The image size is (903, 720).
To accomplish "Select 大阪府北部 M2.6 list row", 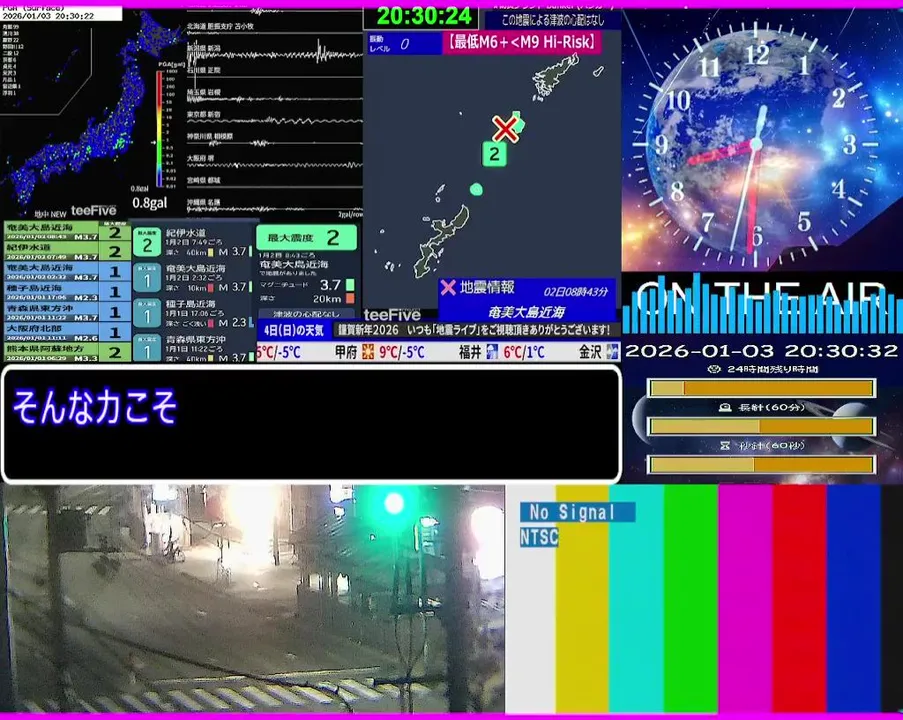I will tap(67, 332).
